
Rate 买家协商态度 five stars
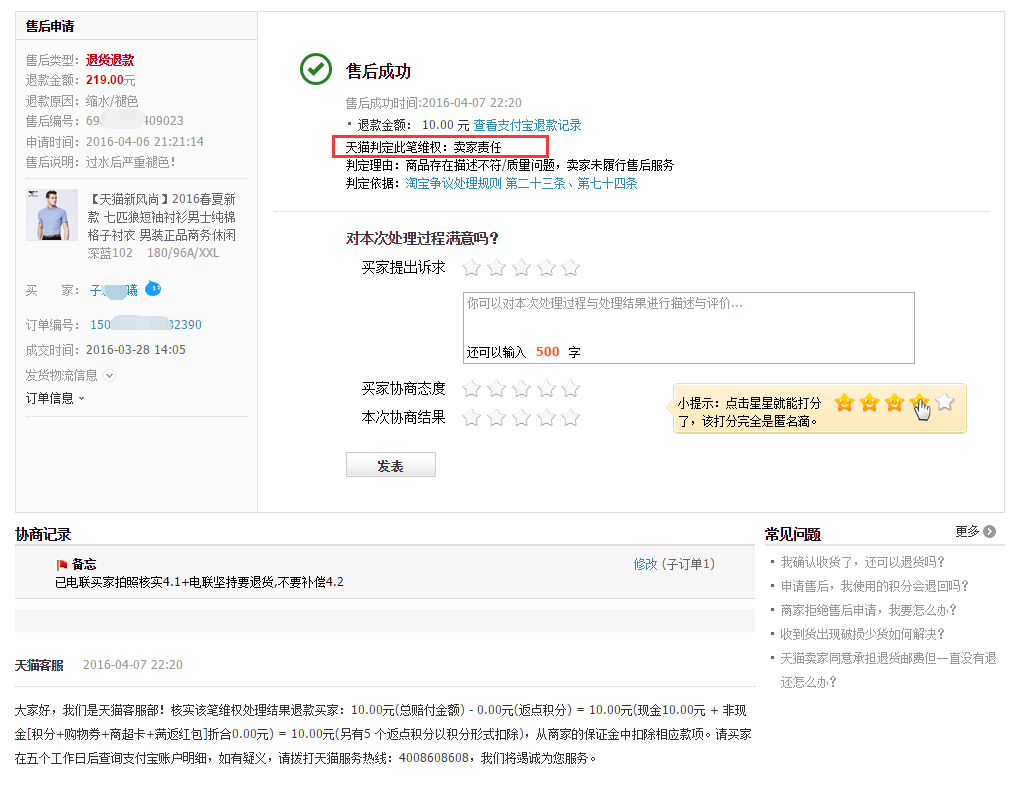tap(571, 389)
